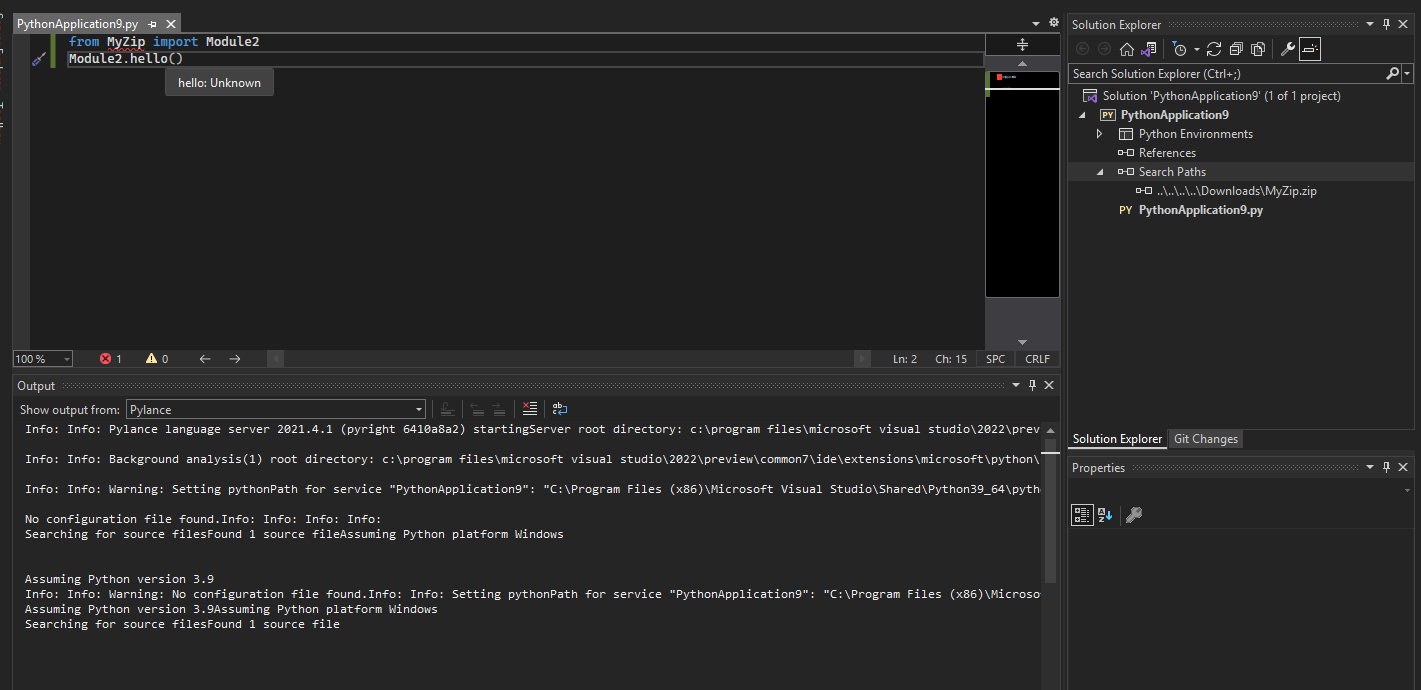Select Solution 'PythonApplication9' node
This screenshot has width=1421, height=690.
pos(1221,96)
